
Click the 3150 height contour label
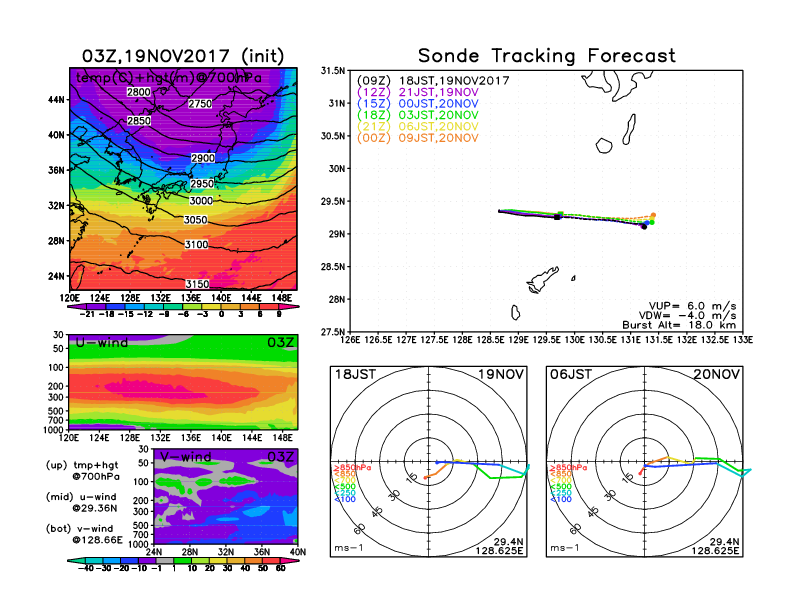197,284
